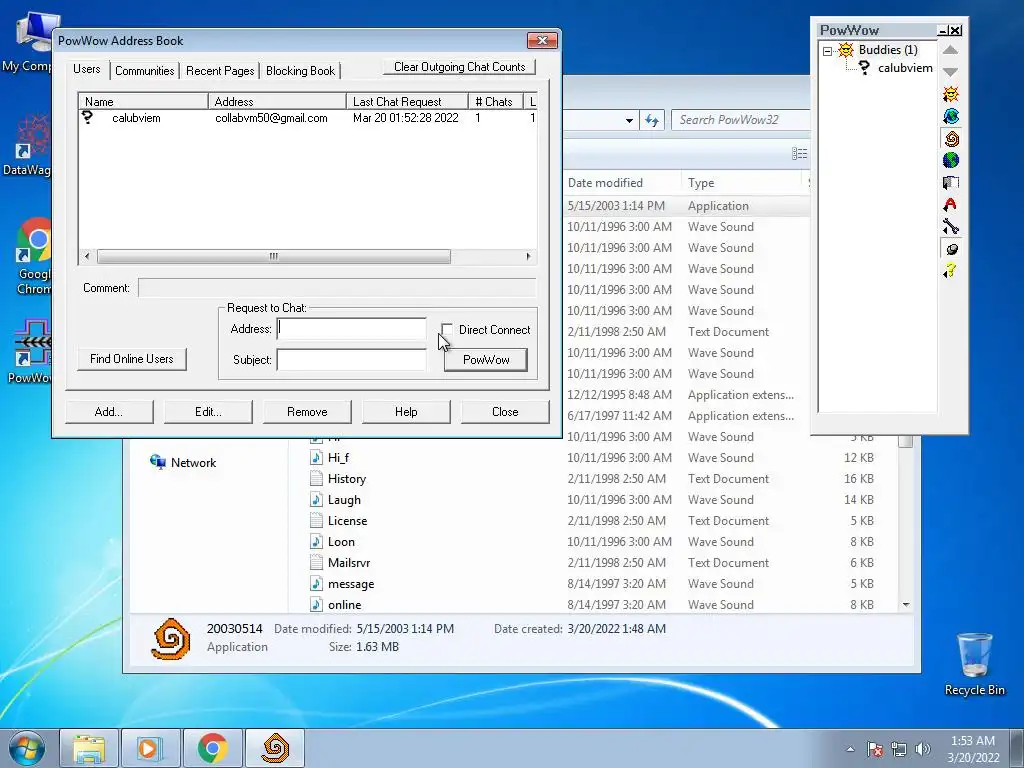Click the address book icon in PowWow toolbar
Viewport: 1024px width, 768px height.
click(951, 182)
